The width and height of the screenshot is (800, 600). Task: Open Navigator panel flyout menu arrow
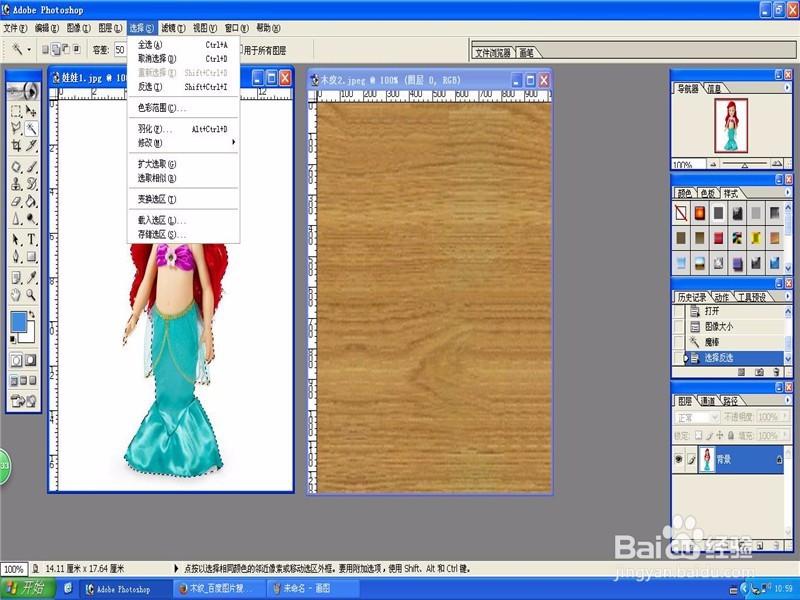pyautogui.click(x=787, y=88)
